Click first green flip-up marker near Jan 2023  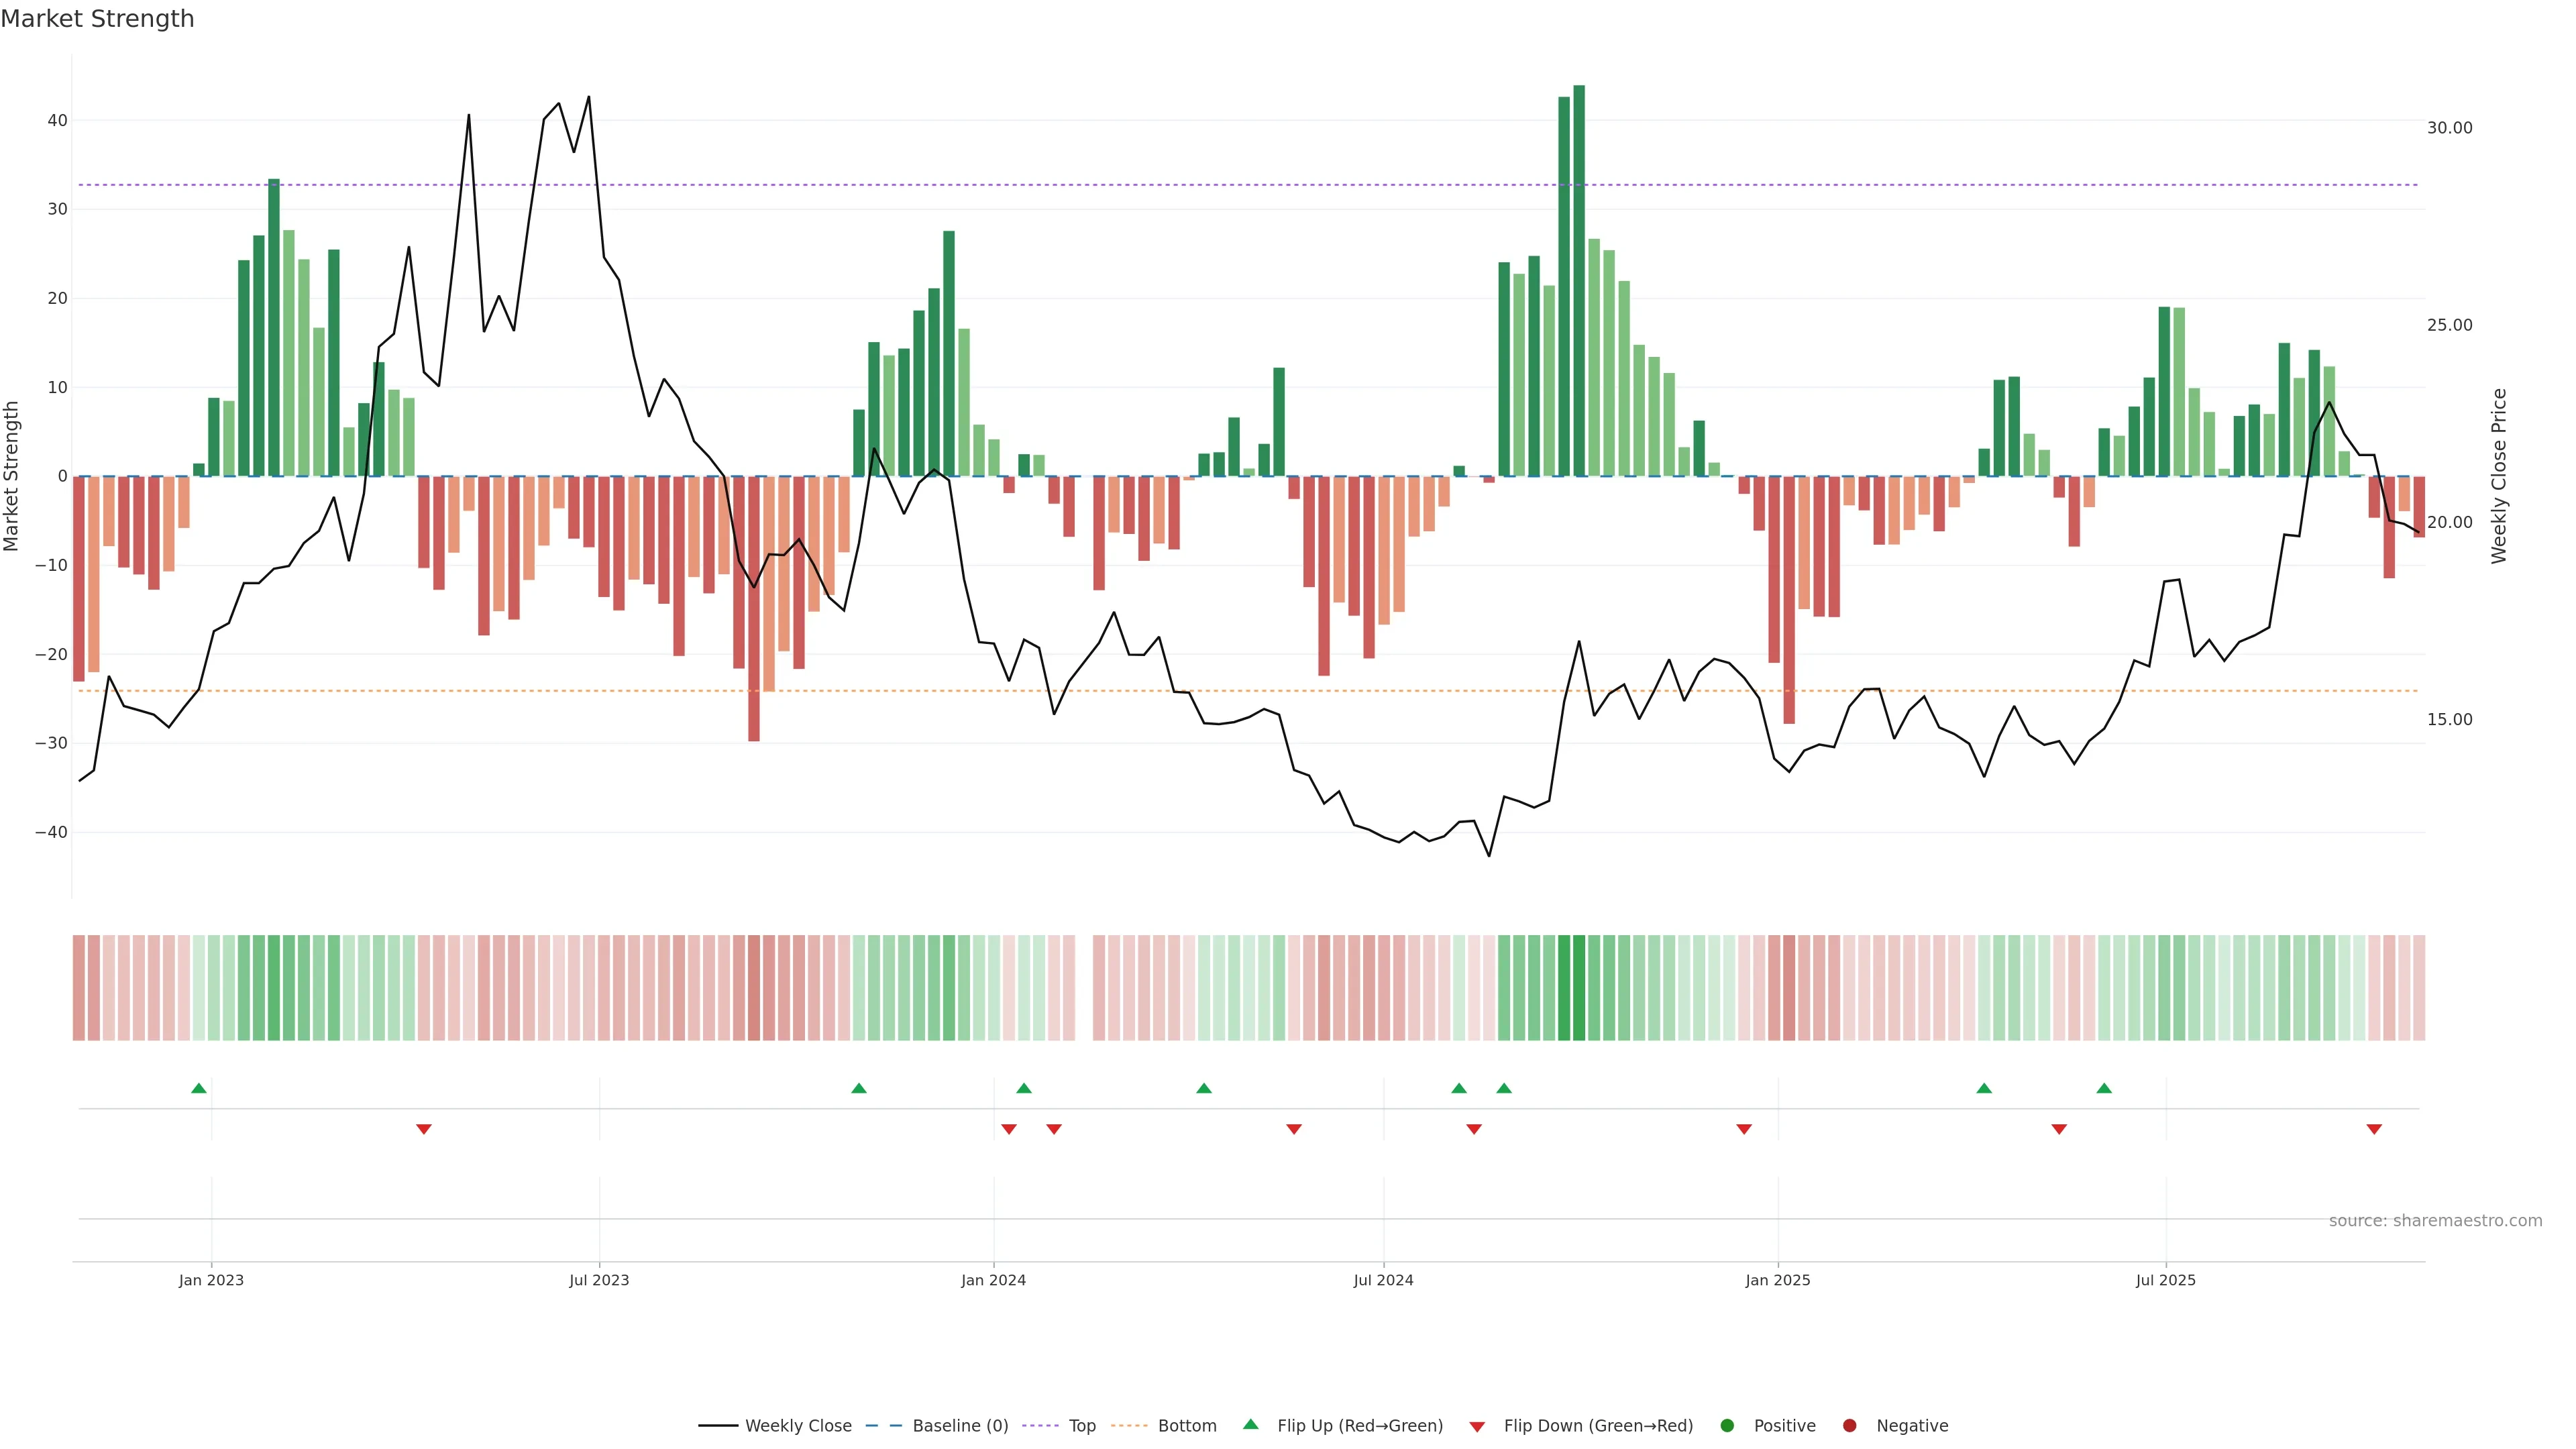click(x=199, y=1088)
